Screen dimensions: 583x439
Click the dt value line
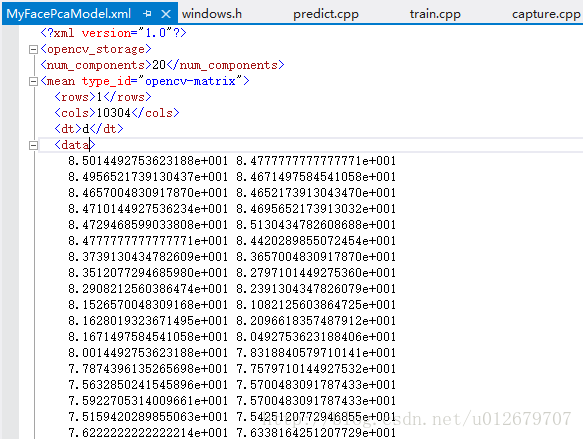tap(89, 129)
